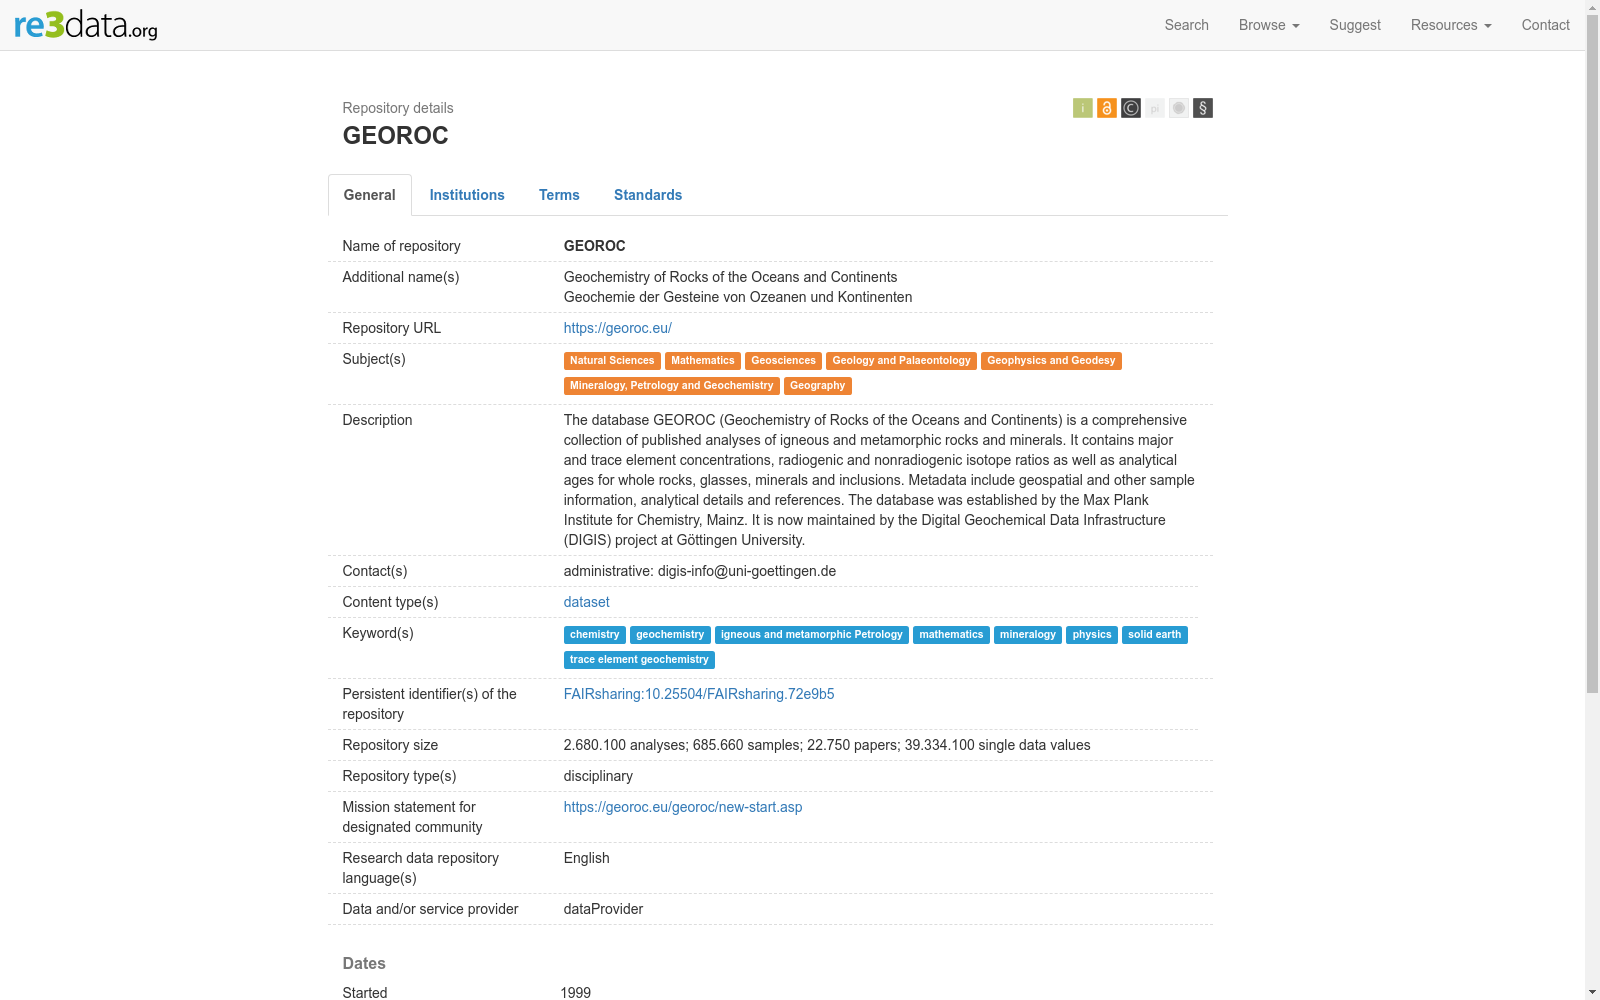The height and width of the screenshot is (1000, 1600).
Task: Click the Geology and Palaeontology subject tag
Action: click(902, 361)
